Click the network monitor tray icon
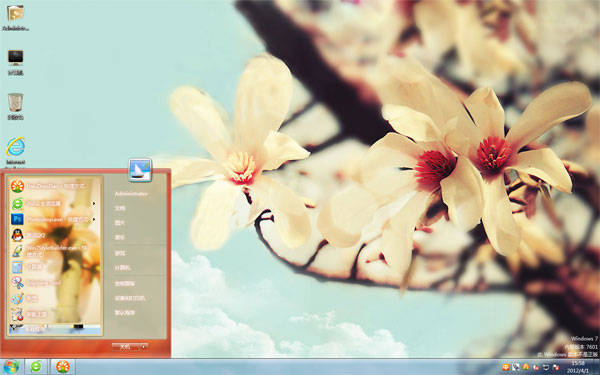This screenshot has height=375, width=600. click(546, 367)
